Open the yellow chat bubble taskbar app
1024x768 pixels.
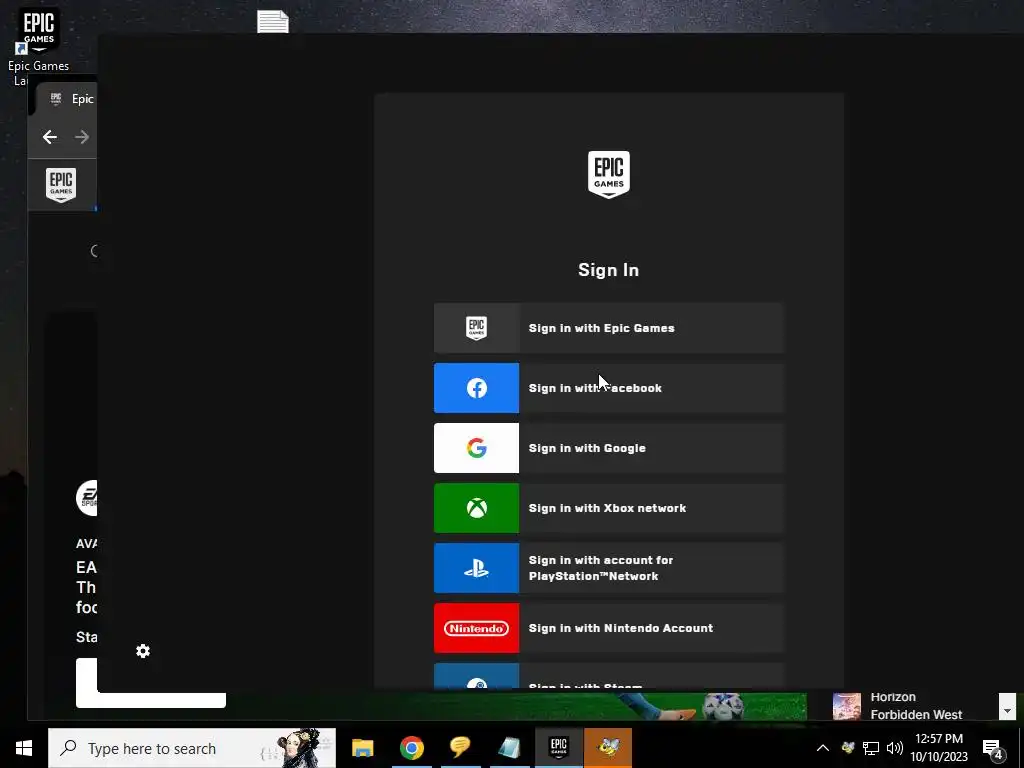point(460,748)
